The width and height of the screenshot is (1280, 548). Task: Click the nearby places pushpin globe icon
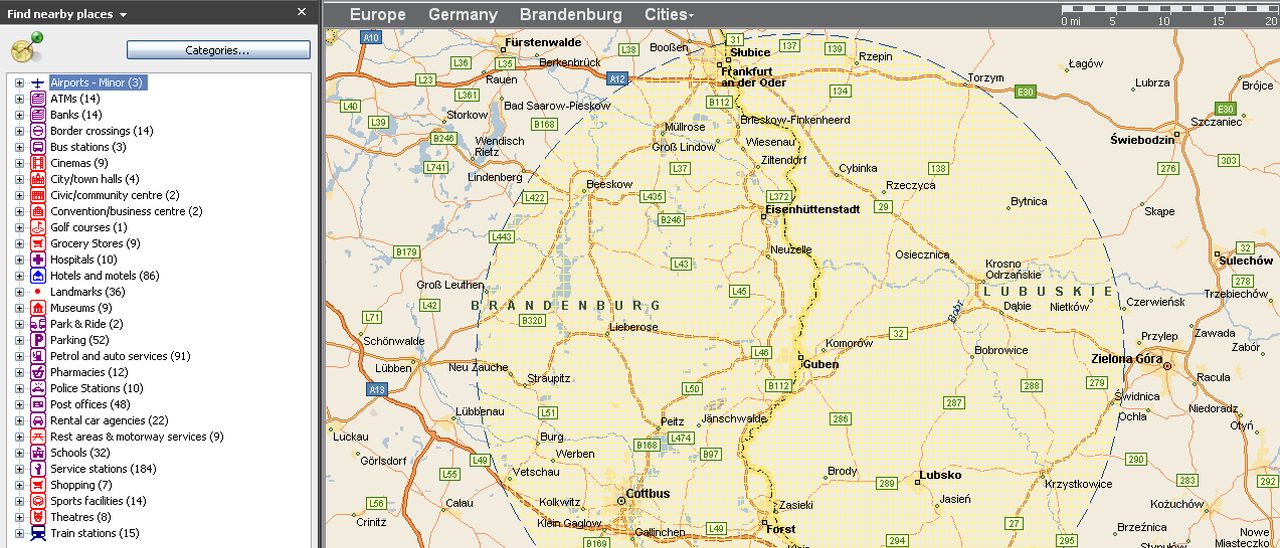27,47
